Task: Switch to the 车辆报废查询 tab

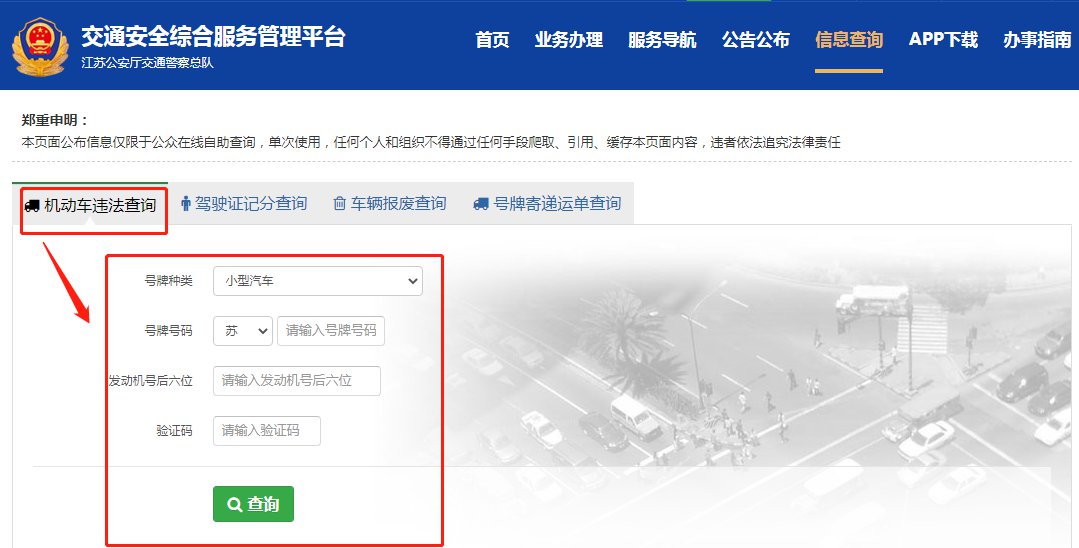Action: [x=389, y=204]
